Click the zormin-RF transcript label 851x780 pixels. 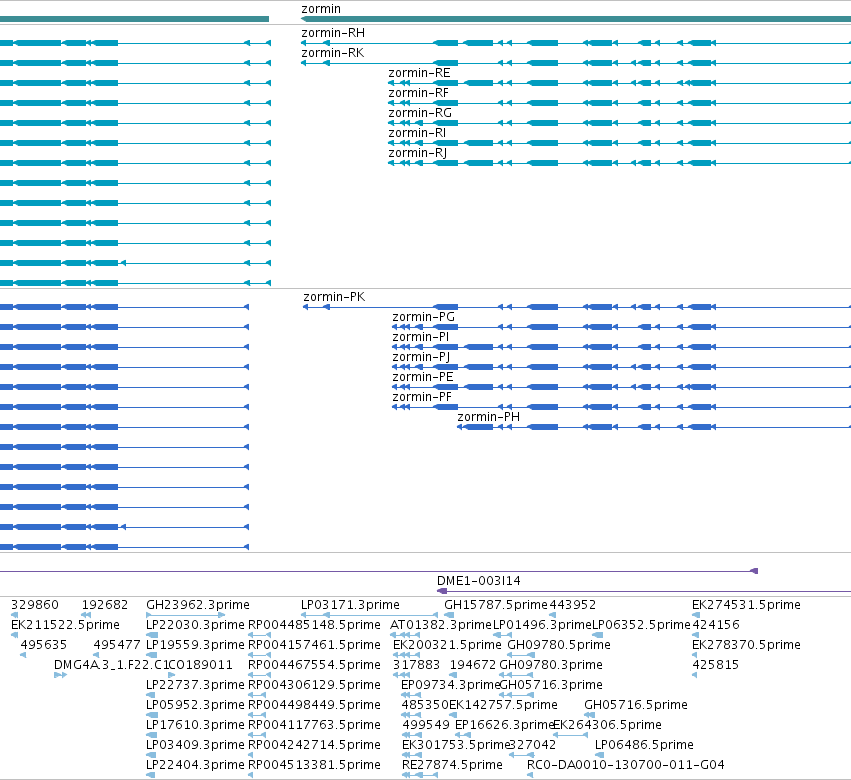[x=418, y=93]
